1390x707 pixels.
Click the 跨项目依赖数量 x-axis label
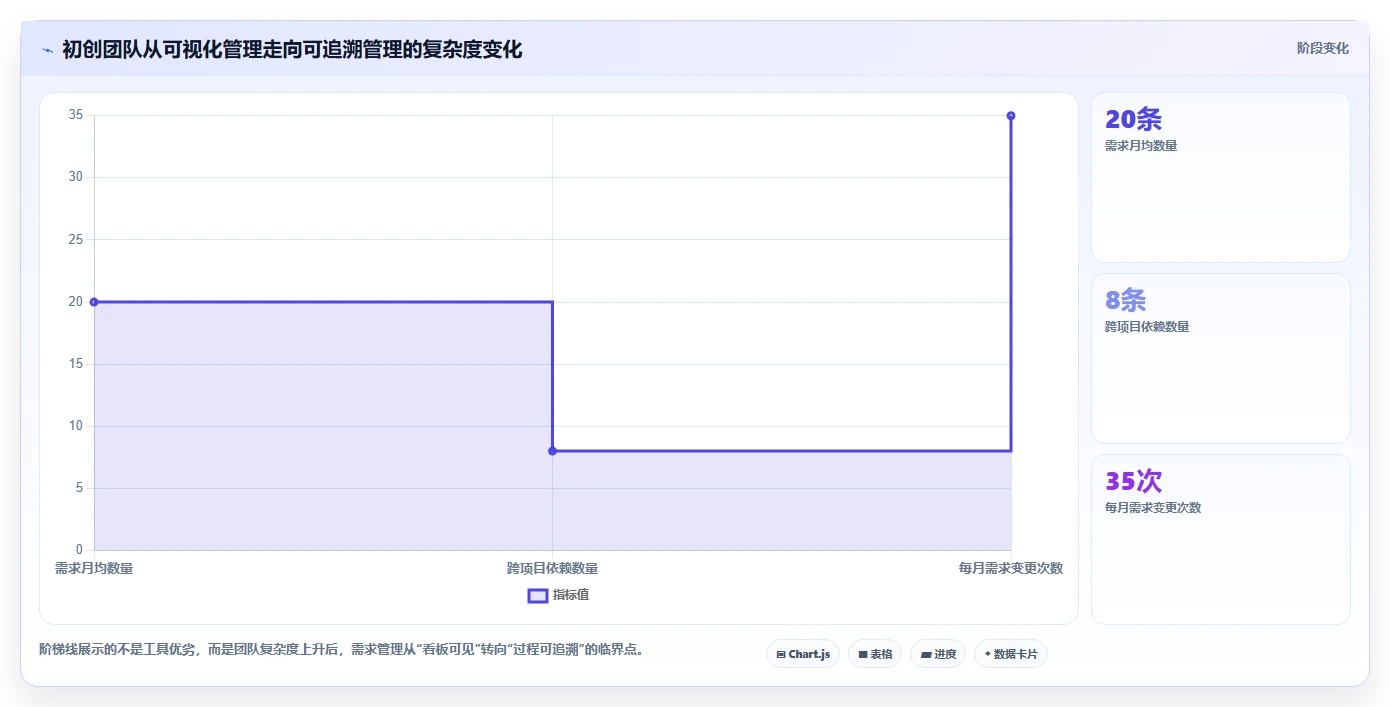click(552, 568)
